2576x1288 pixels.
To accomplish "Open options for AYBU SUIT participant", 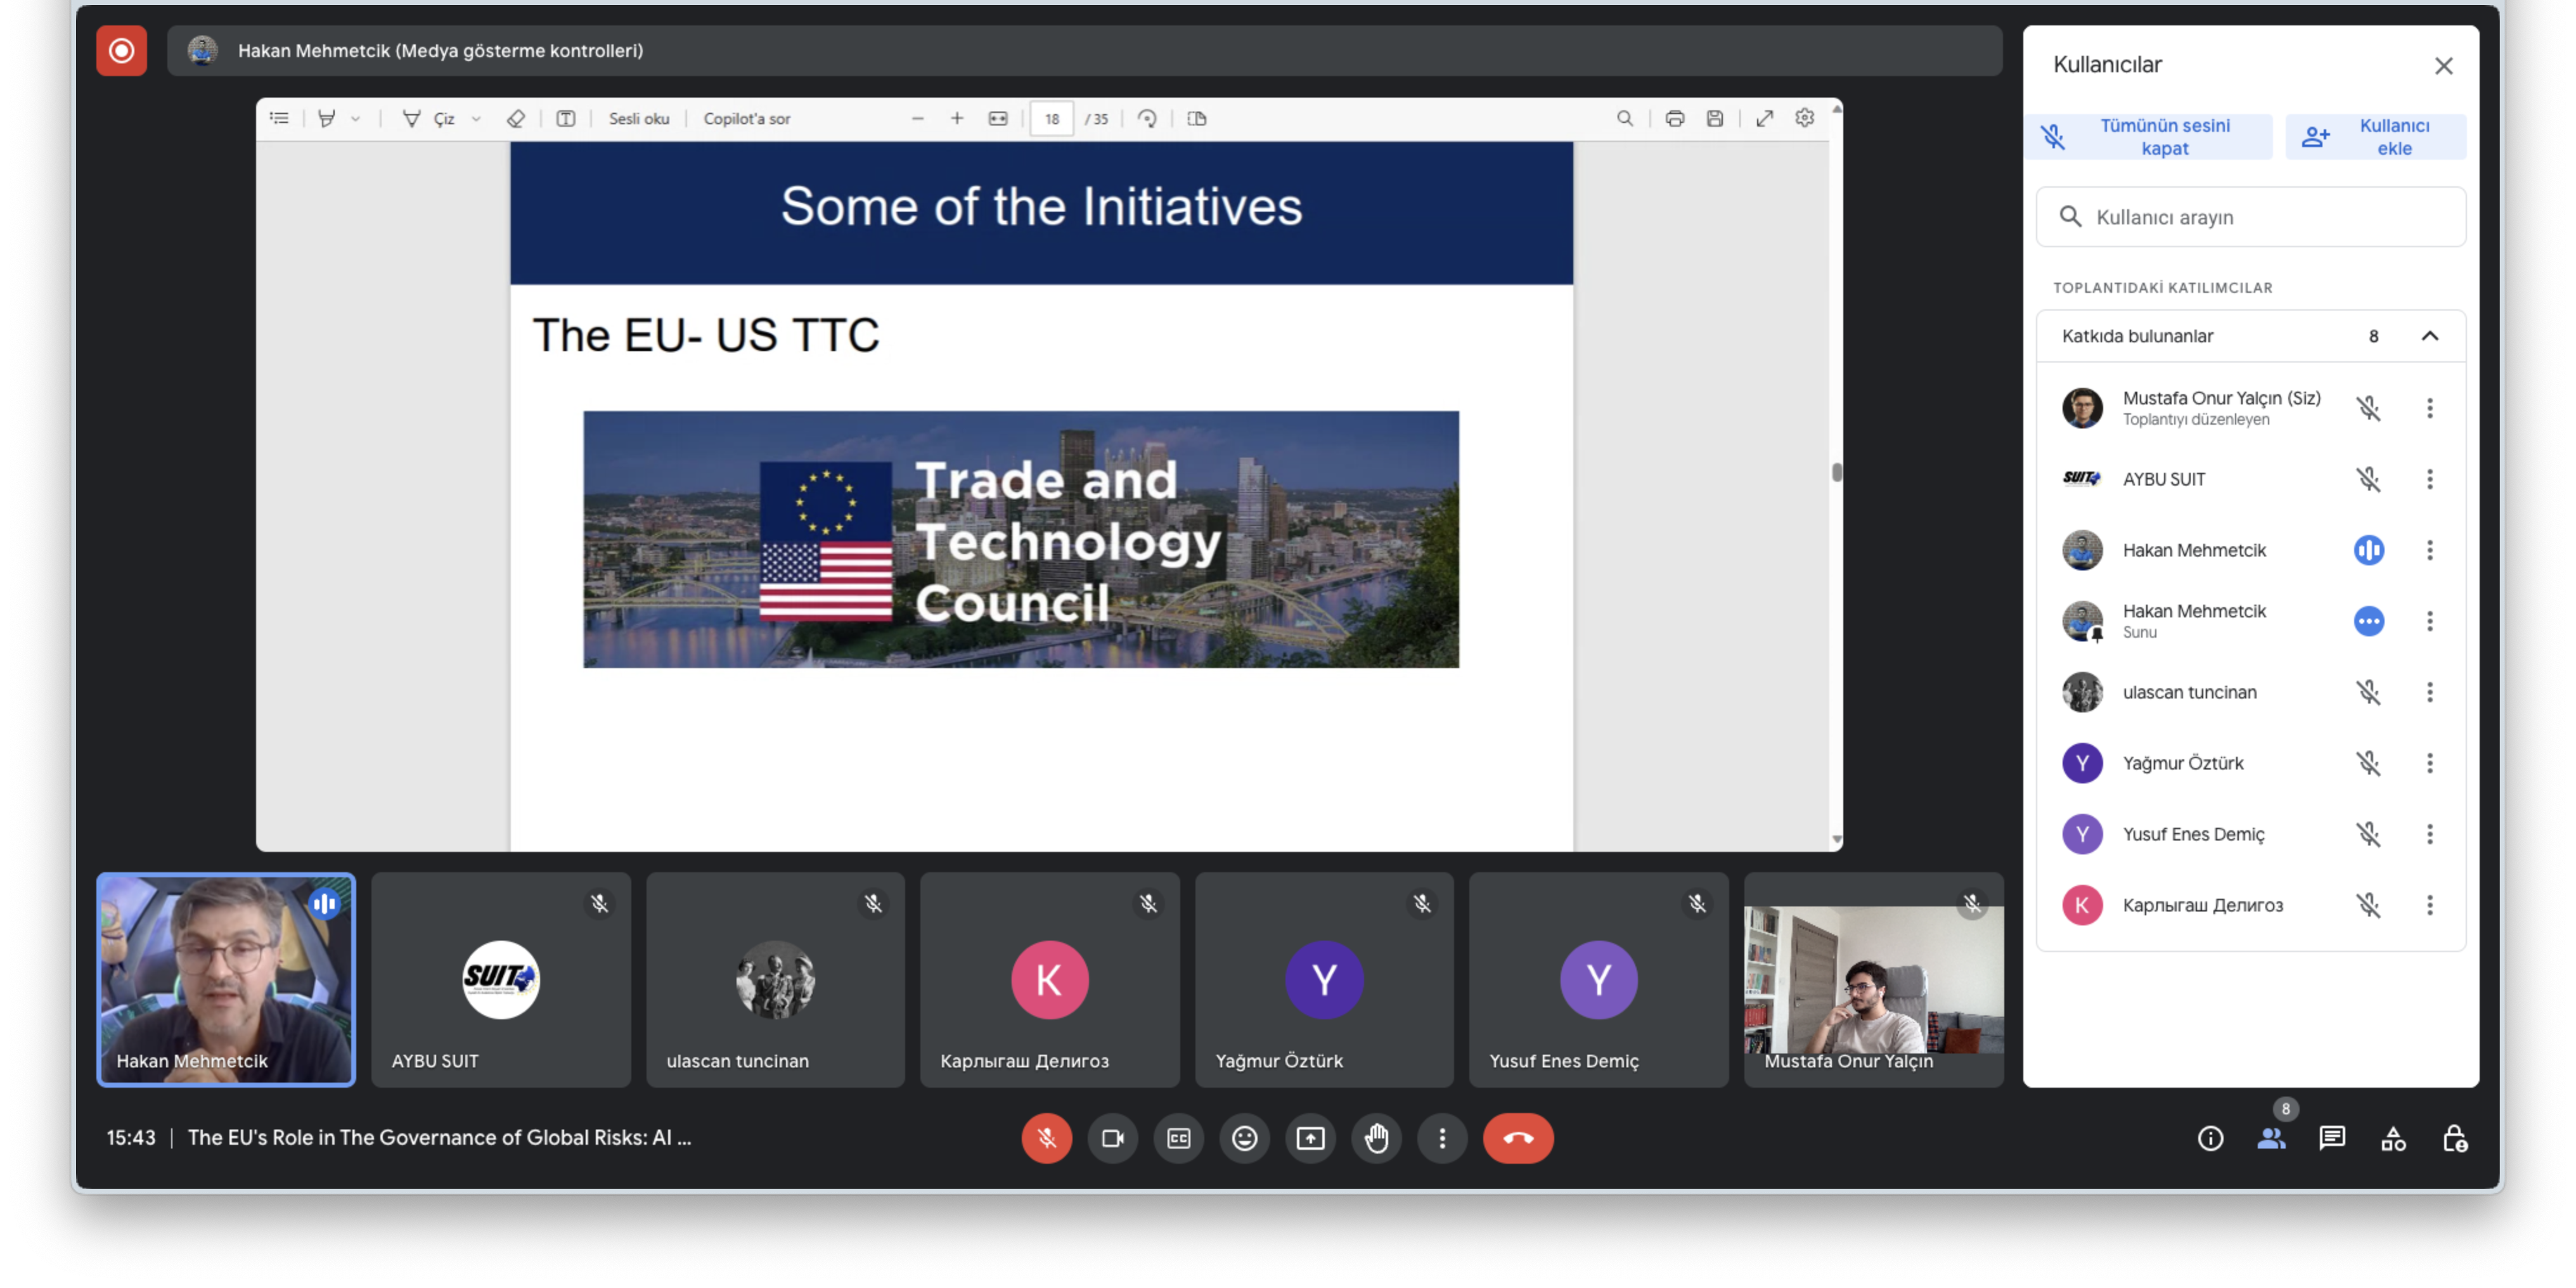I will (2429, 479).
